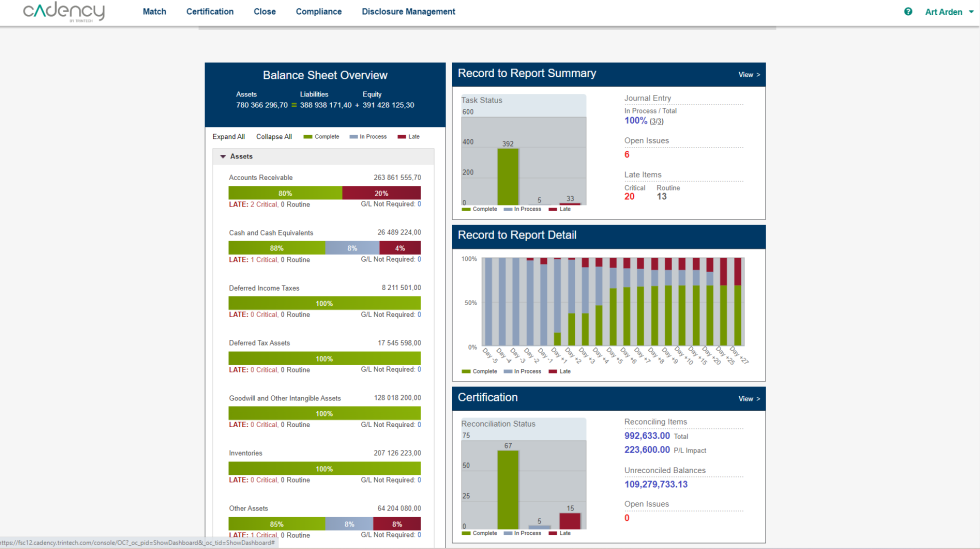
Task: Open the Disclosure Management menu
Action: click(x=408, y=12)
